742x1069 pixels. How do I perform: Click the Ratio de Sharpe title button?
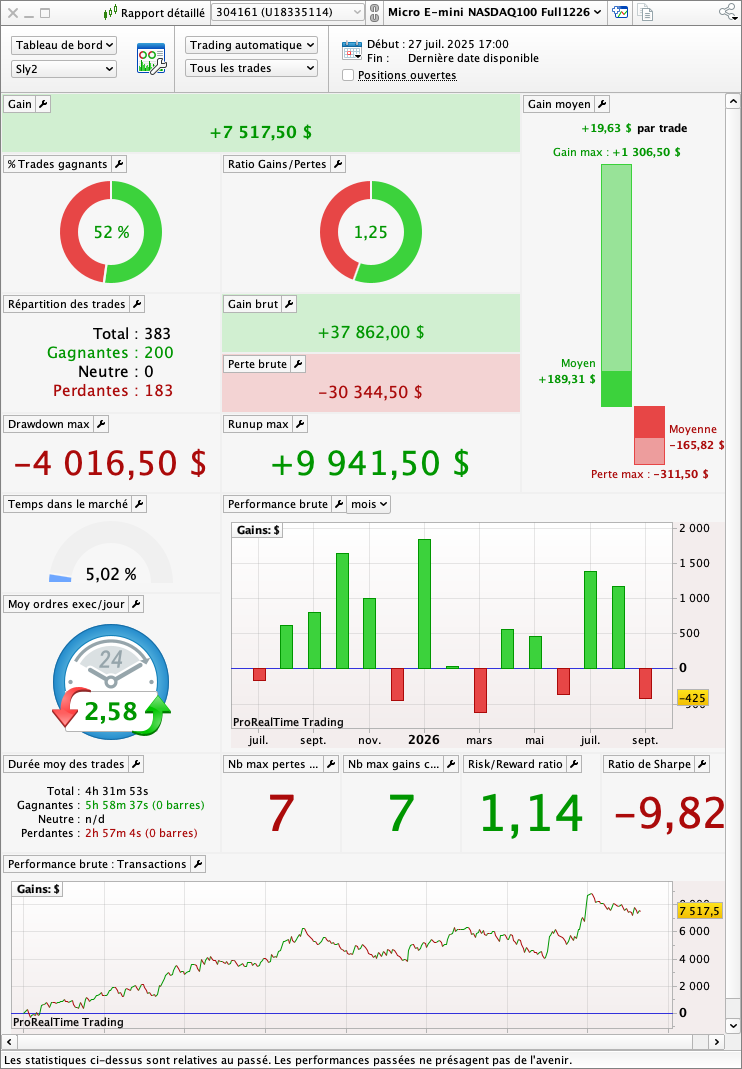click(x=649, y=764)
